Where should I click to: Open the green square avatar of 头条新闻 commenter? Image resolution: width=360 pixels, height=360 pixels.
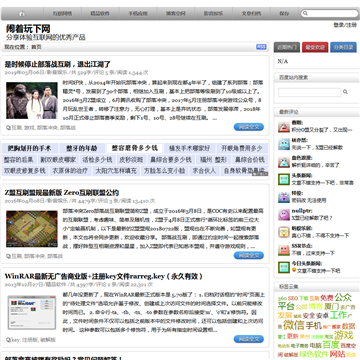coord(284,179)
